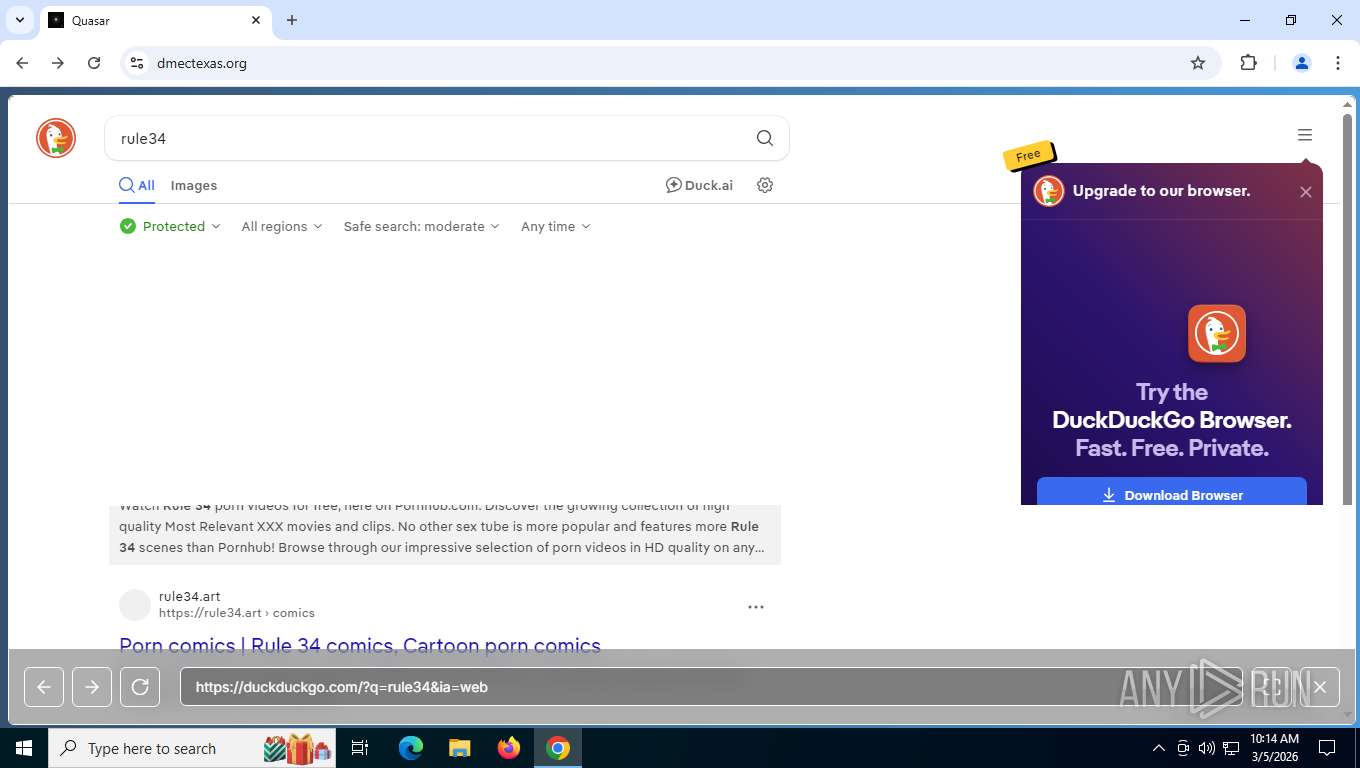This screenshot has width=1360, height=768.
Task: Launch Firefox from the taskbar
Action: tap(509, 748)
